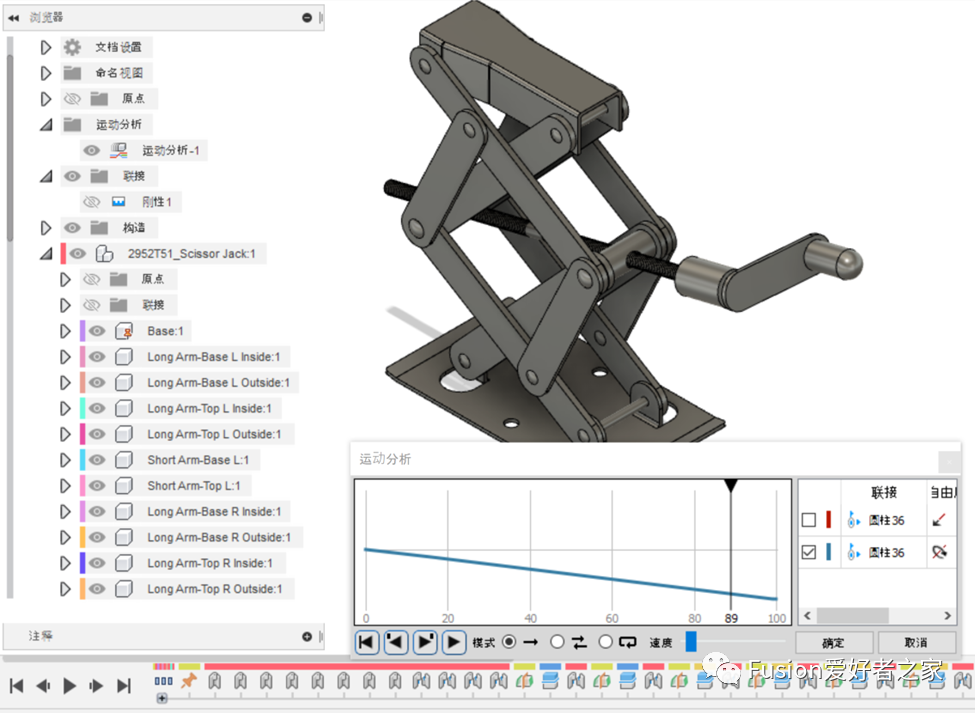Click the 取消 button
Image resolution: width=975 pixels, height=713 pixels.
[x=915, y=642]
